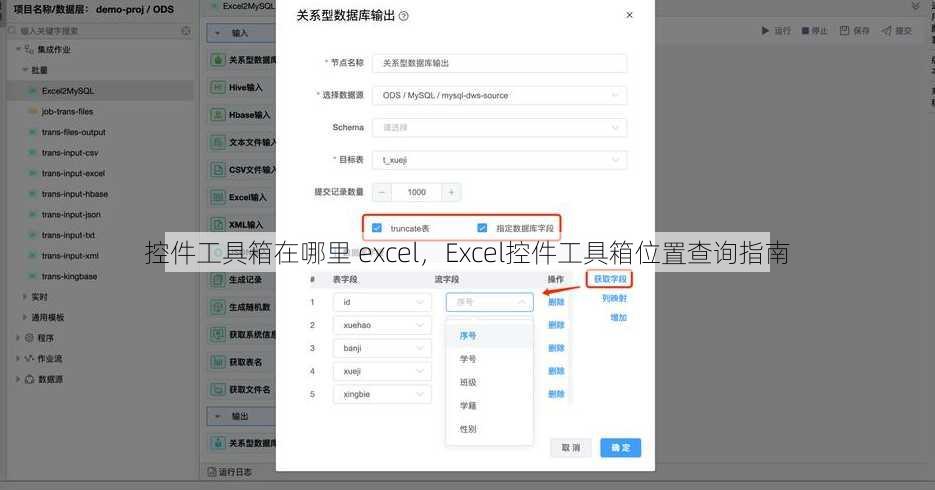The height and width of the screenshot is (490, 935).
Task: Click the 停止 stop icon in toolbar
Action: pyautogui.click(x=805, y=30)
